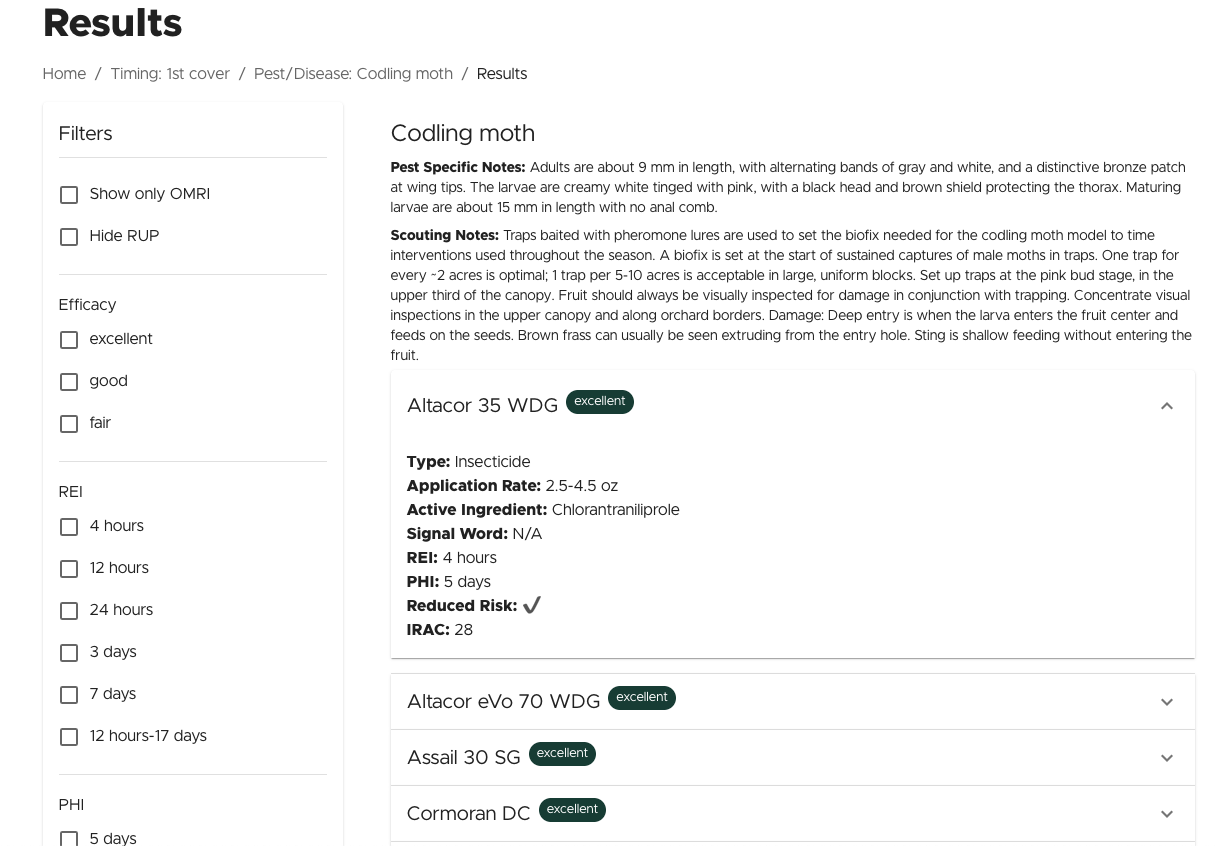
Task: Open the Altacor eVo 70 WDG row
Action: (503, 702)
